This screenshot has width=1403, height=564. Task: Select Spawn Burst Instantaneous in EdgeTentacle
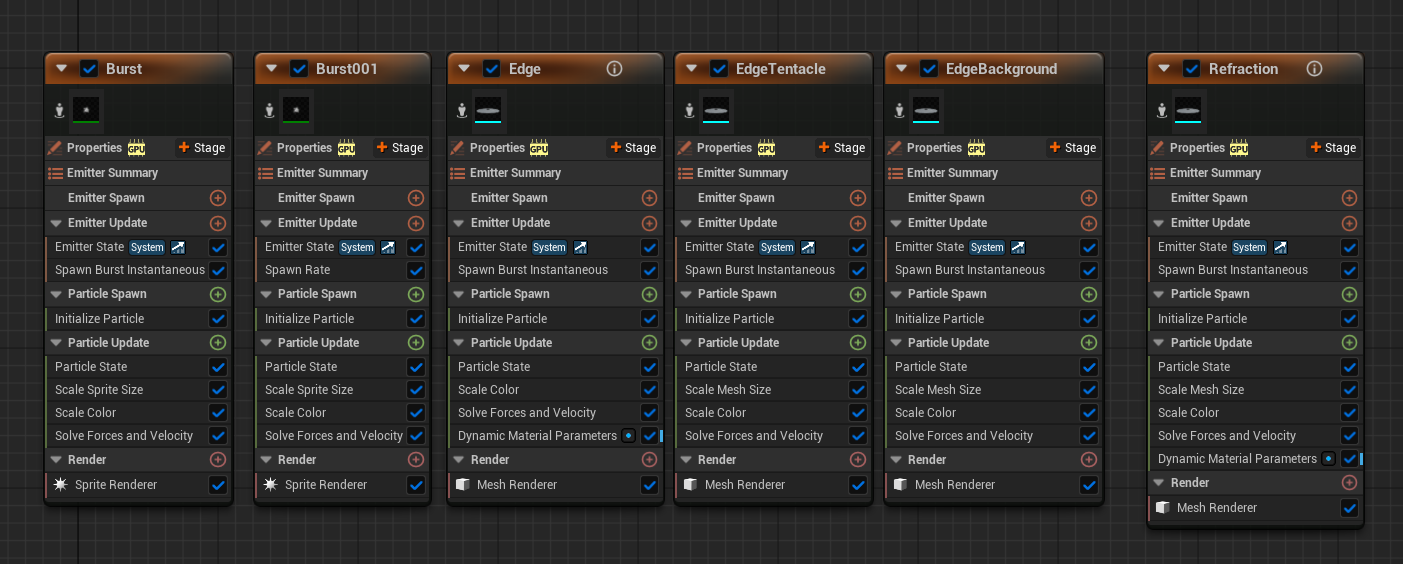pyautogui.click(x=760, y=270)
